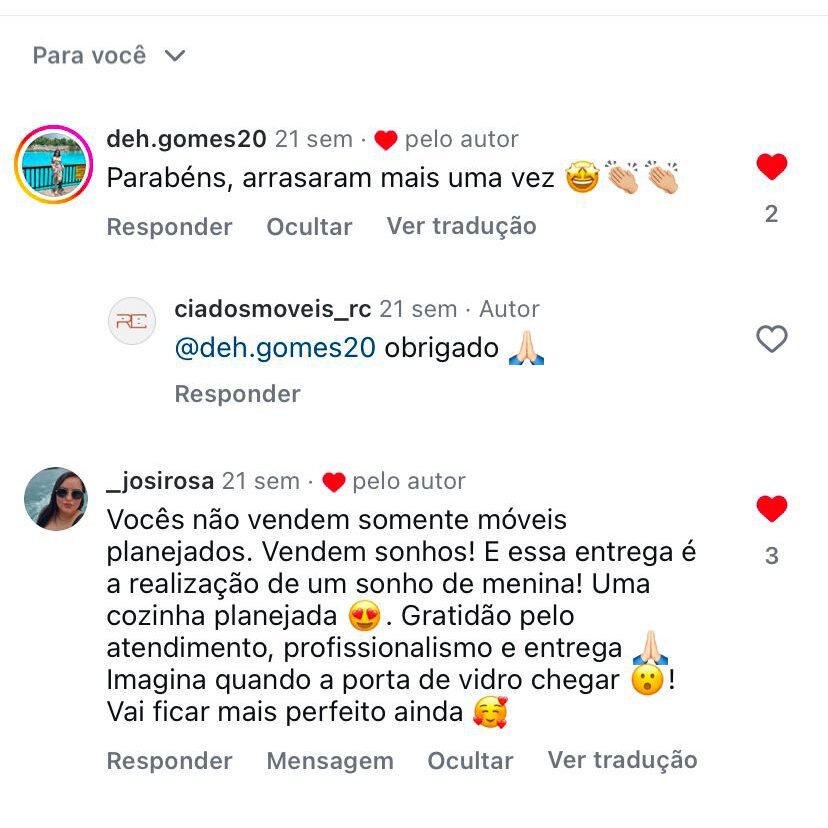Open the ciadosmoveis_rc logo avatar

[x=132, y=321]
